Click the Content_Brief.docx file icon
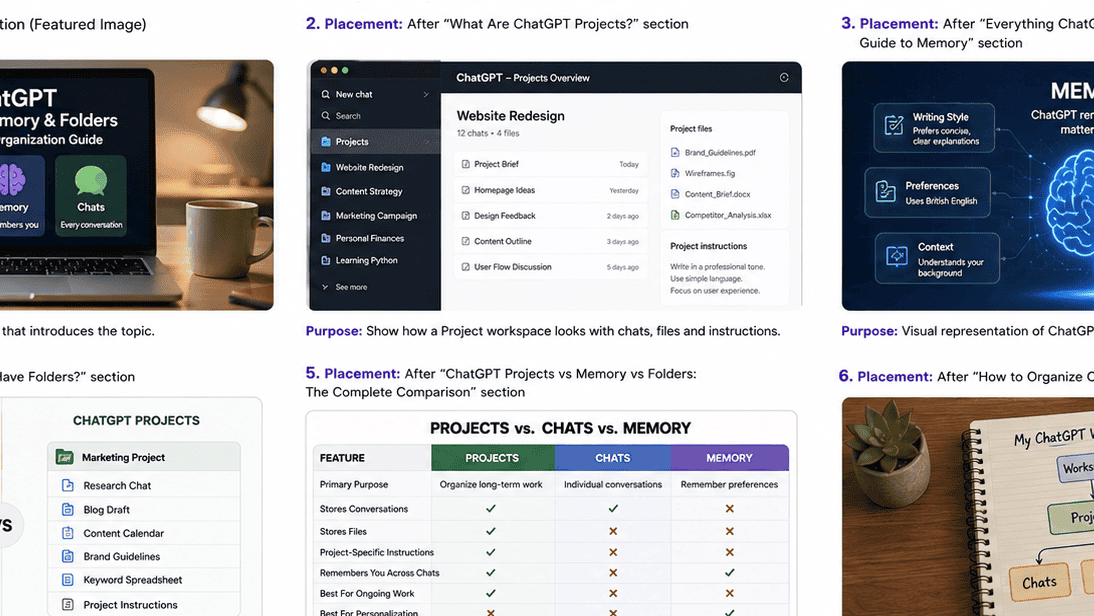This screenshot has width=1094, height=616. click(675, 194)
